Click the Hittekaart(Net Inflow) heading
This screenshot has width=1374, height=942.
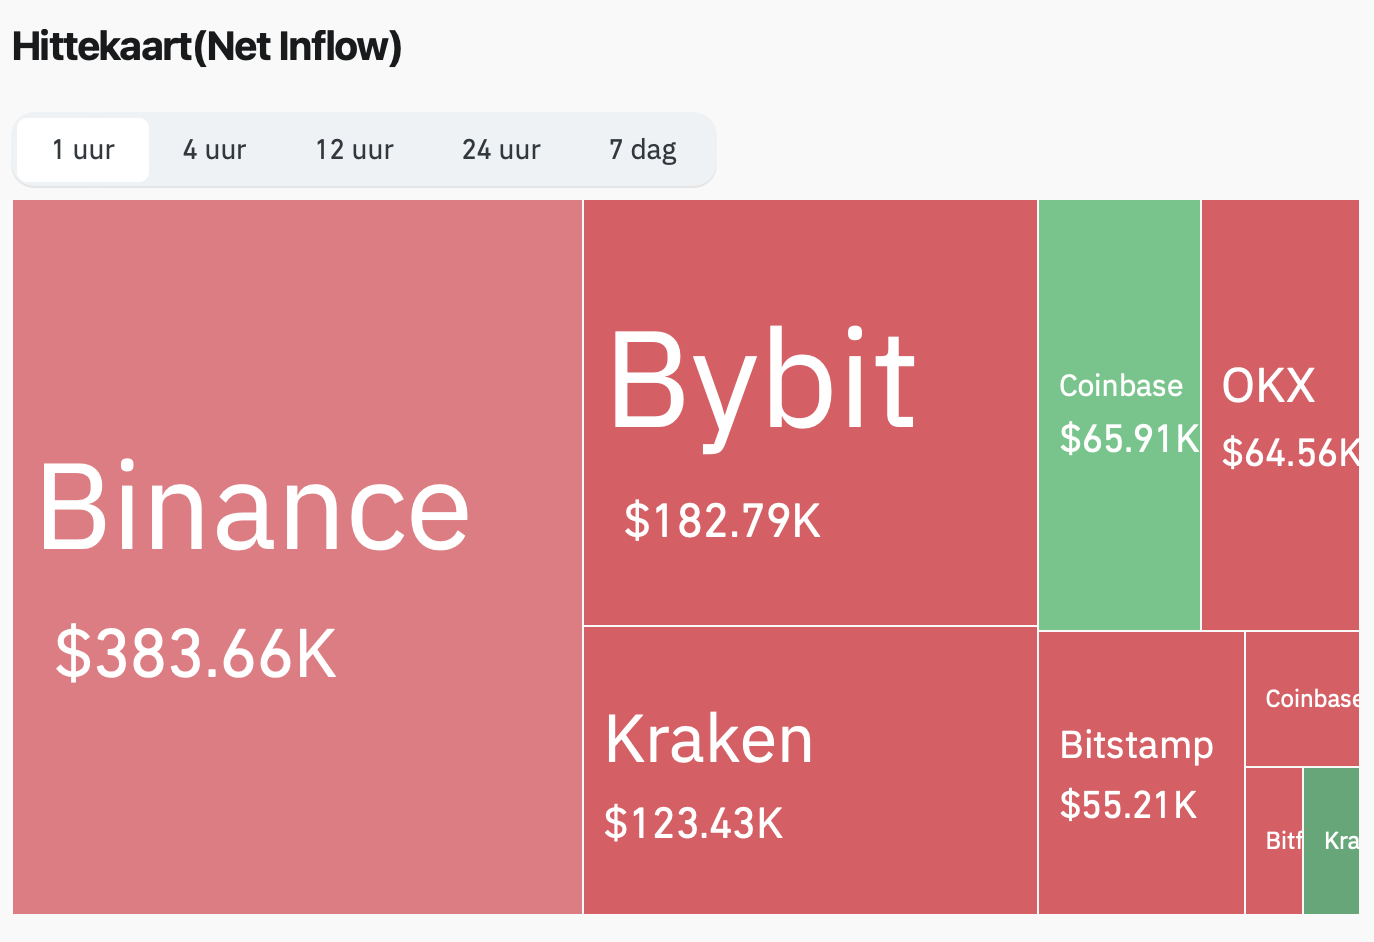pos(205,46)
